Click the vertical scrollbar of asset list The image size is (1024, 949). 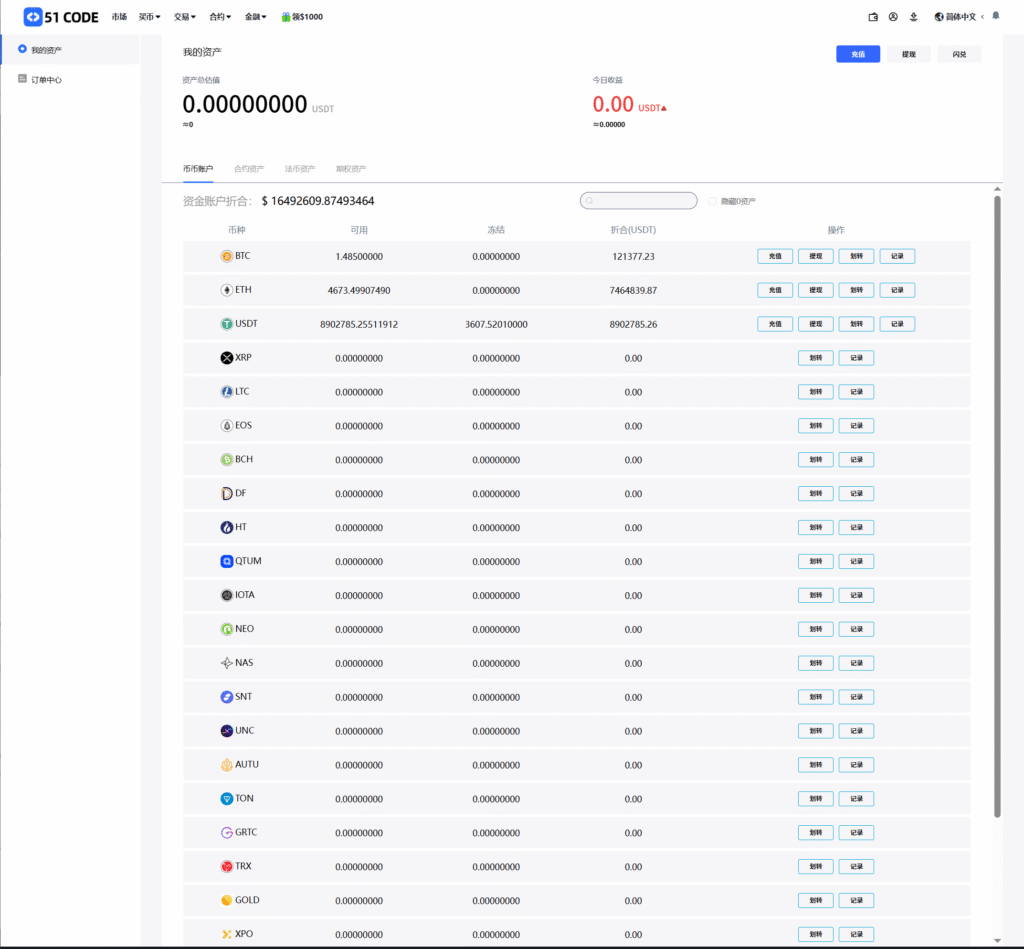pos(997,500)
